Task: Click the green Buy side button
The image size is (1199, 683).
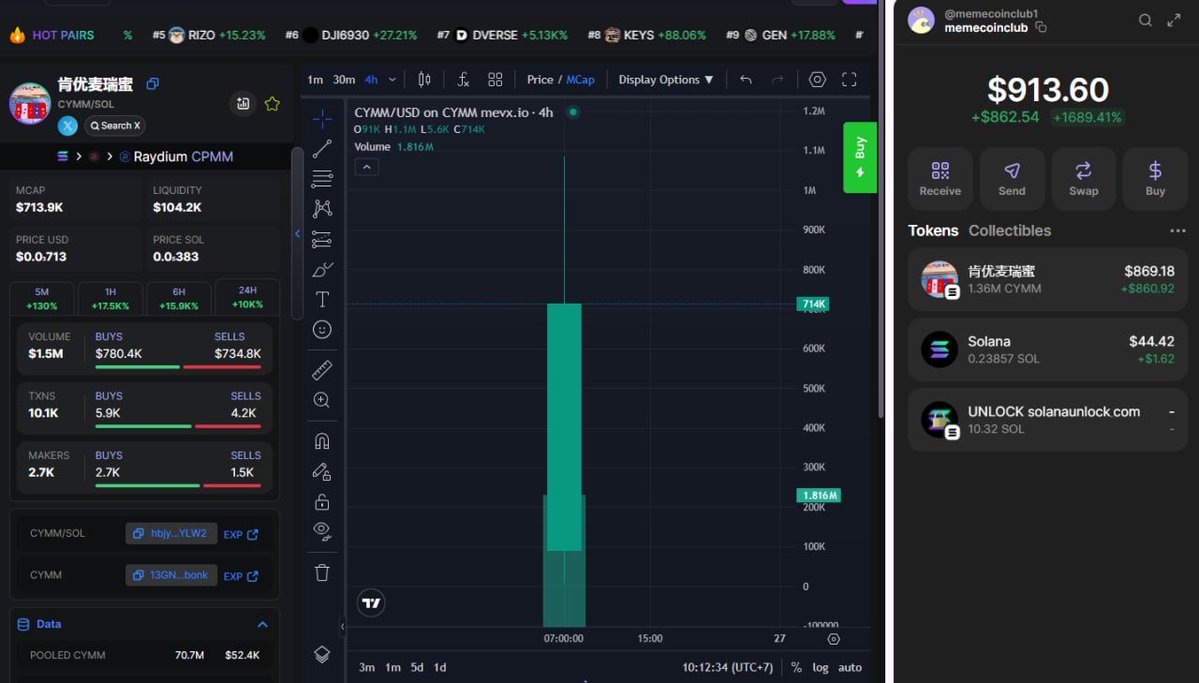Action: (x=859, y=158)
